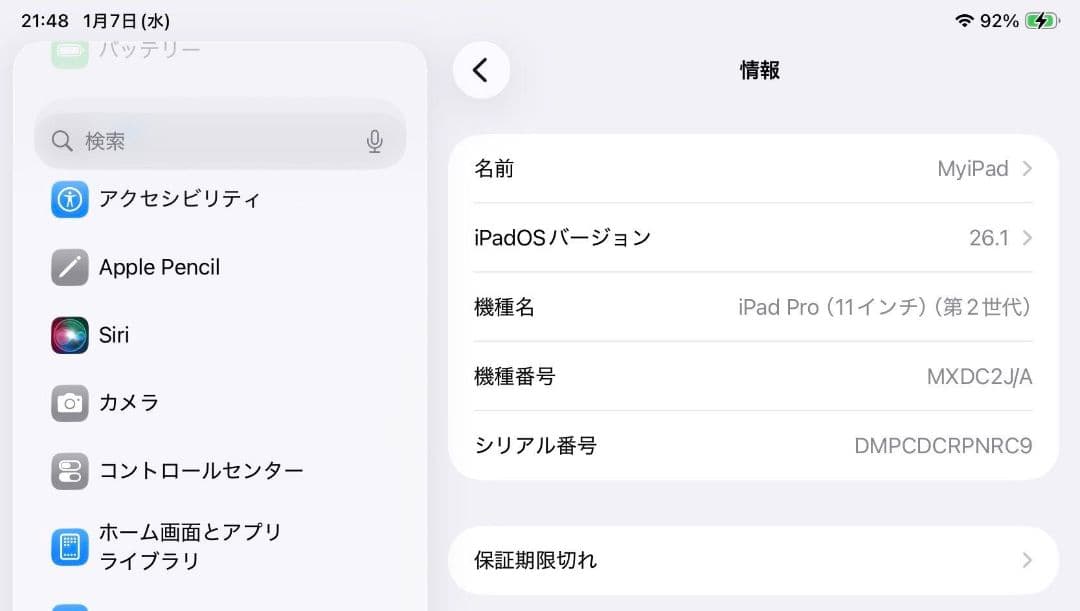
Task: Select the Apple Pencil settings icon
Action: click(x=69, y=267)
